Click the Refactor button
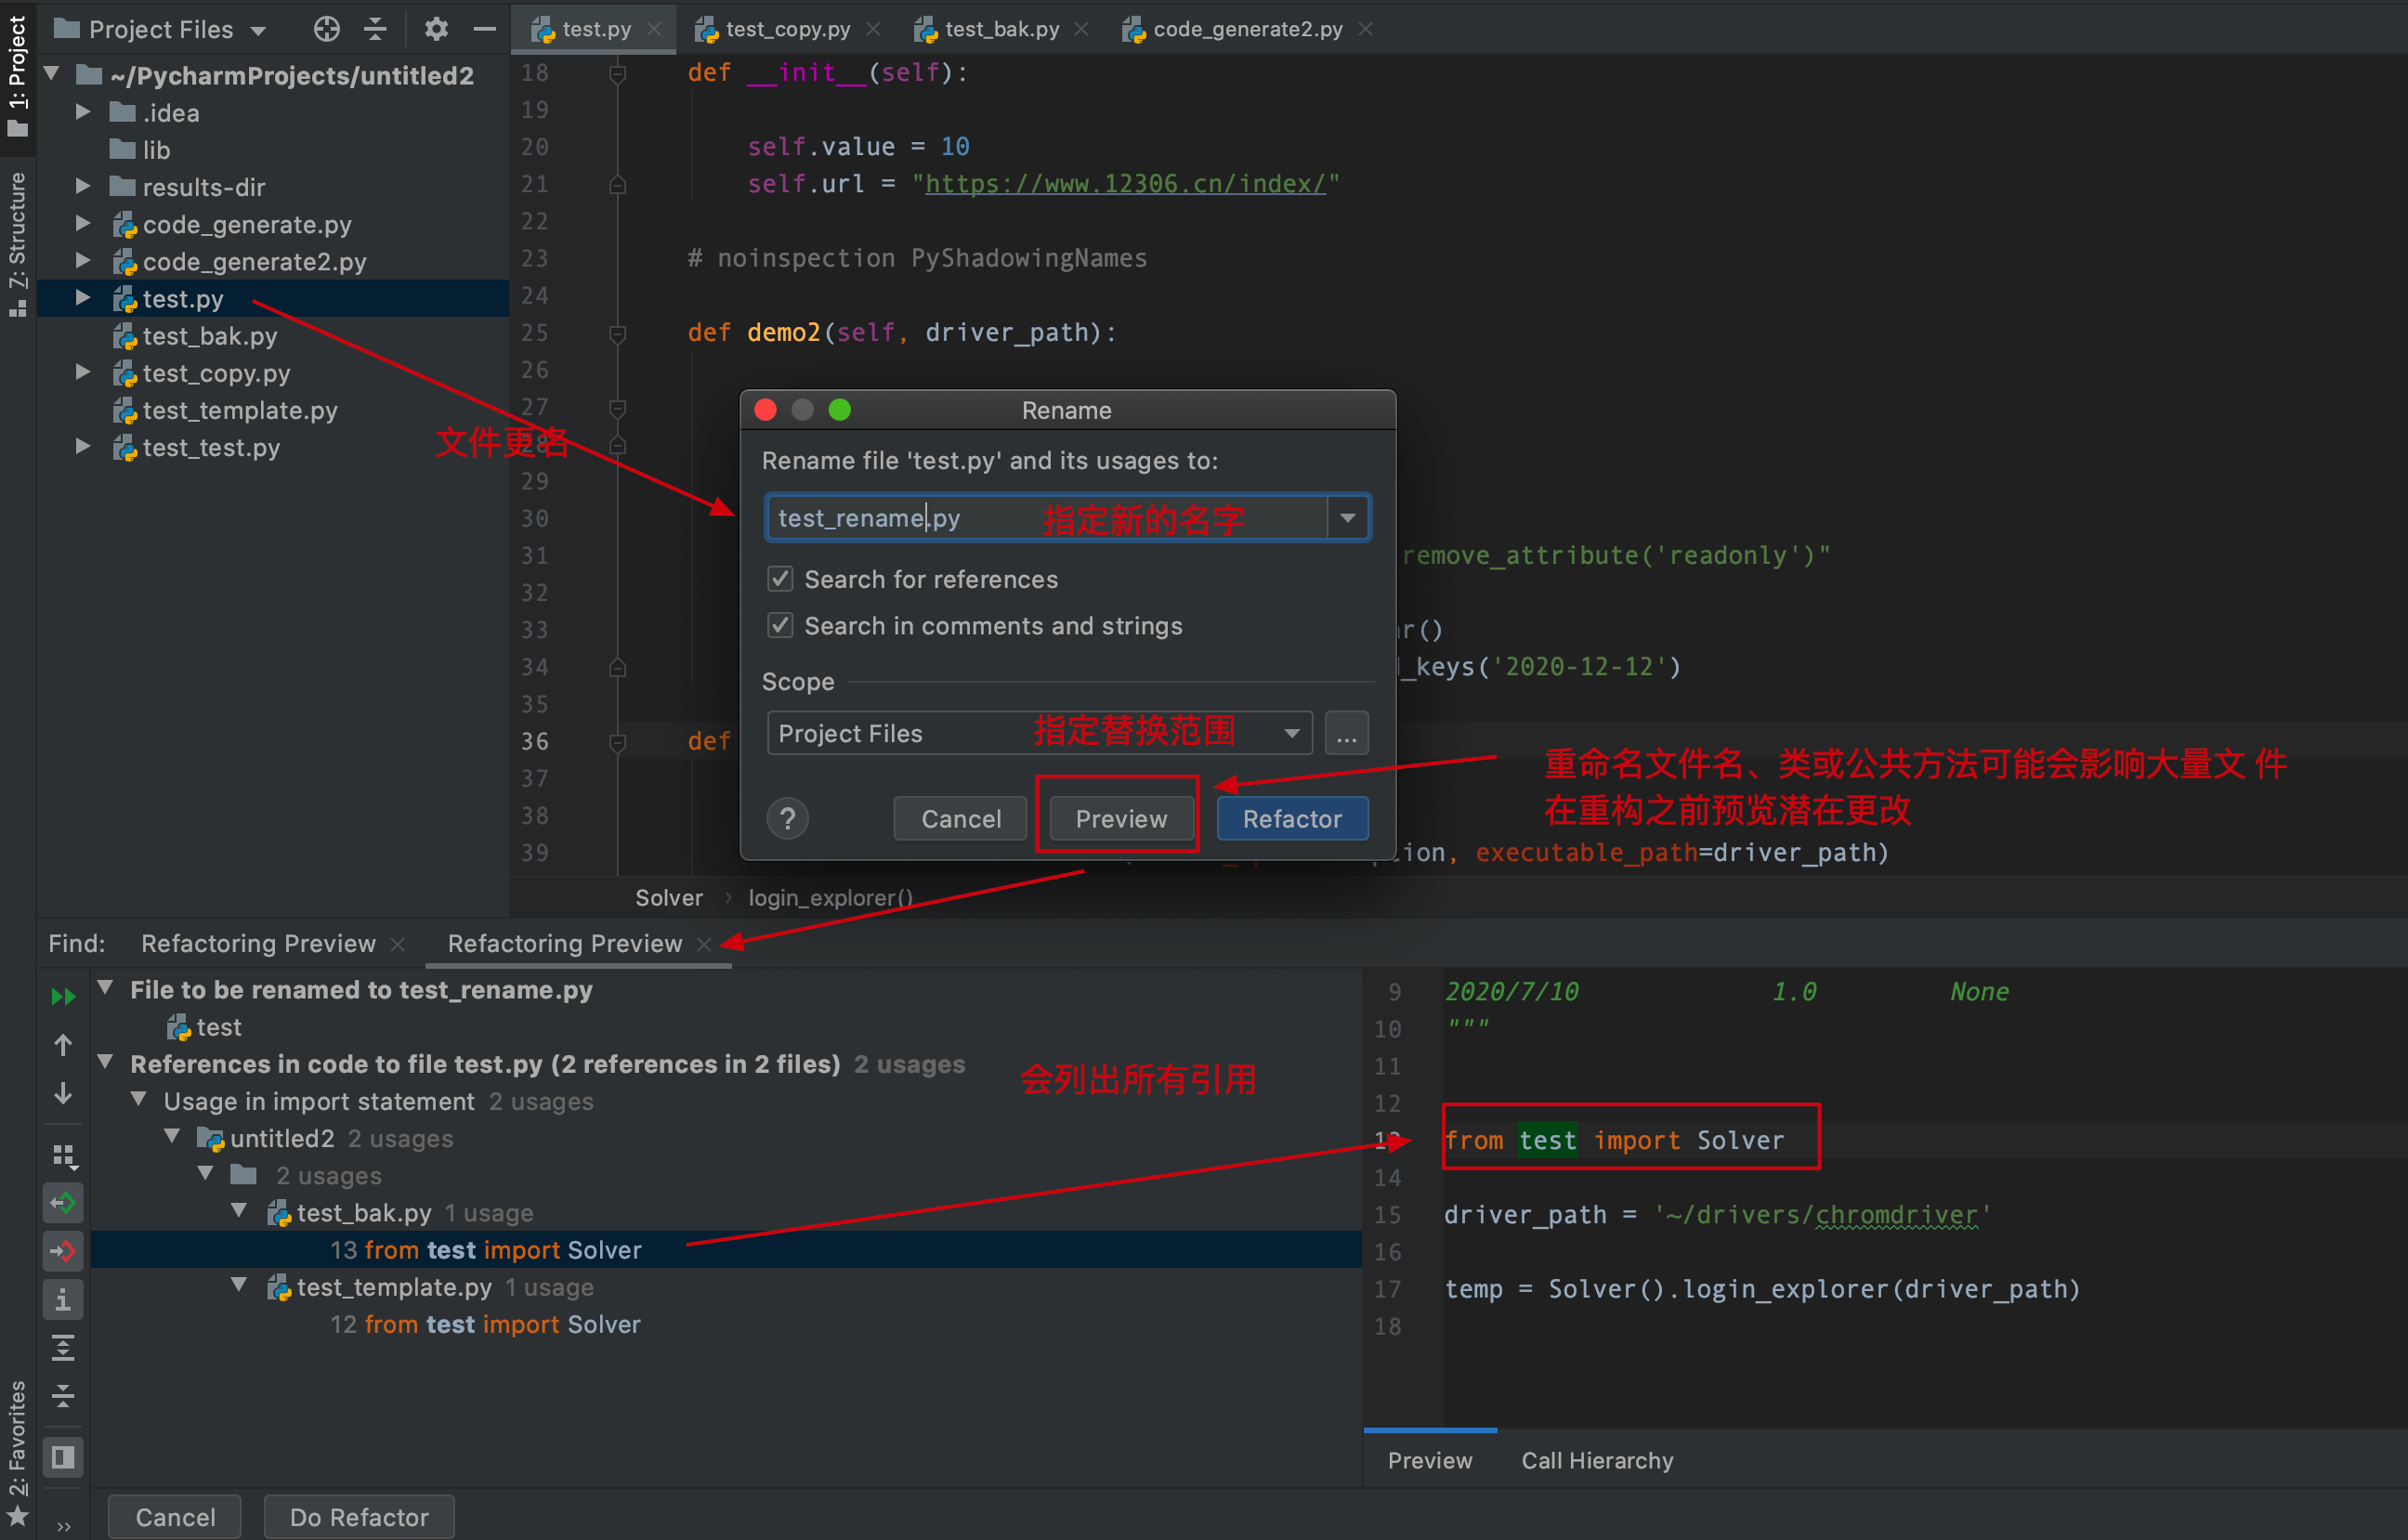The image size is (2408, 1540). tap(1292, 819)
